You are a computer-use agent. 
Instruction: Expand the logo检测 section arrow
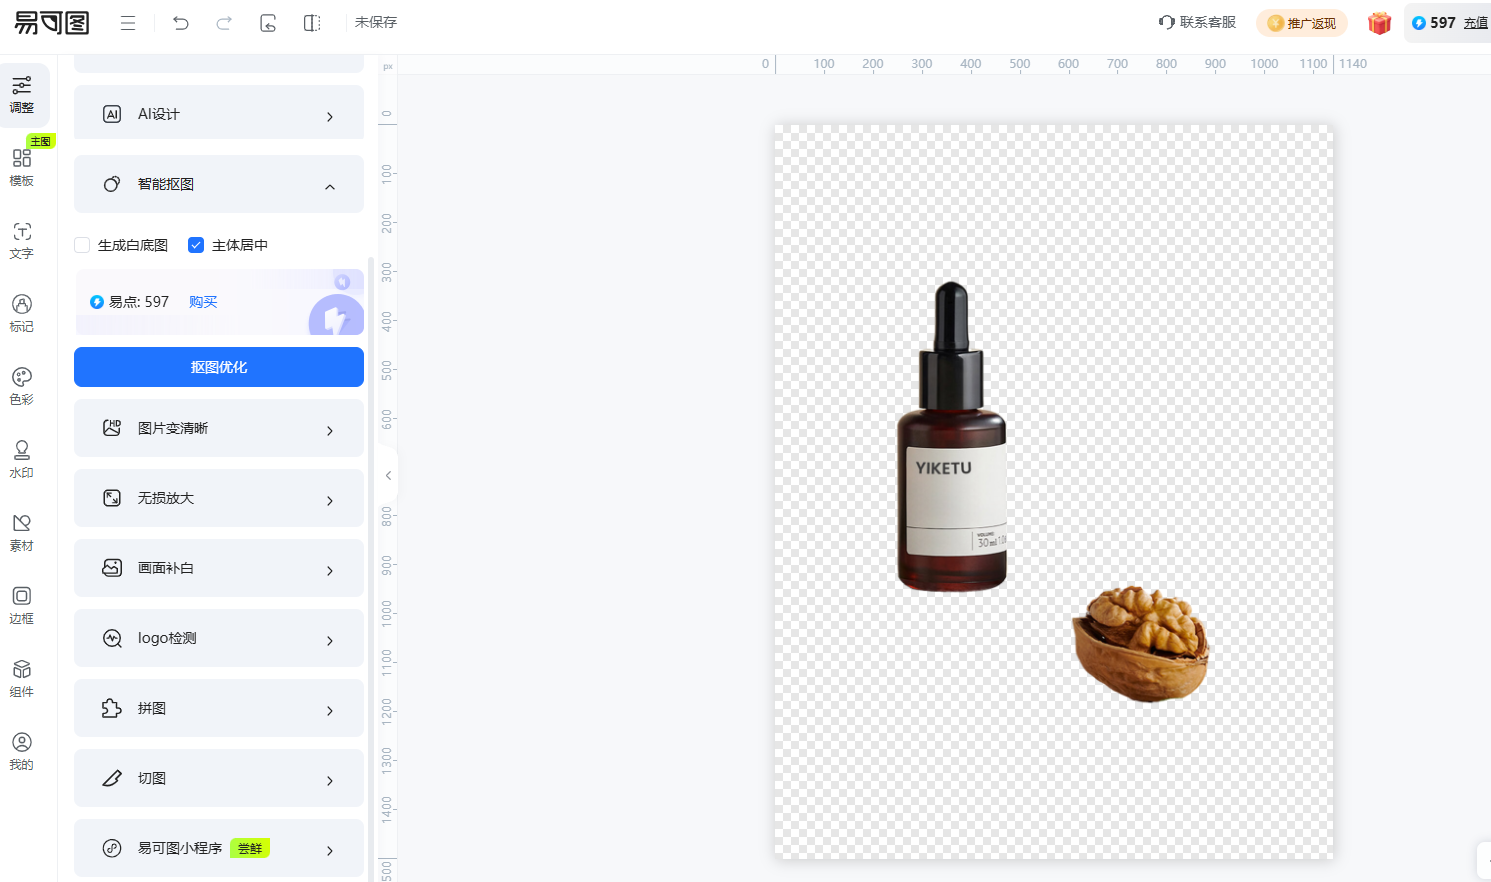[x=330, y=641]
